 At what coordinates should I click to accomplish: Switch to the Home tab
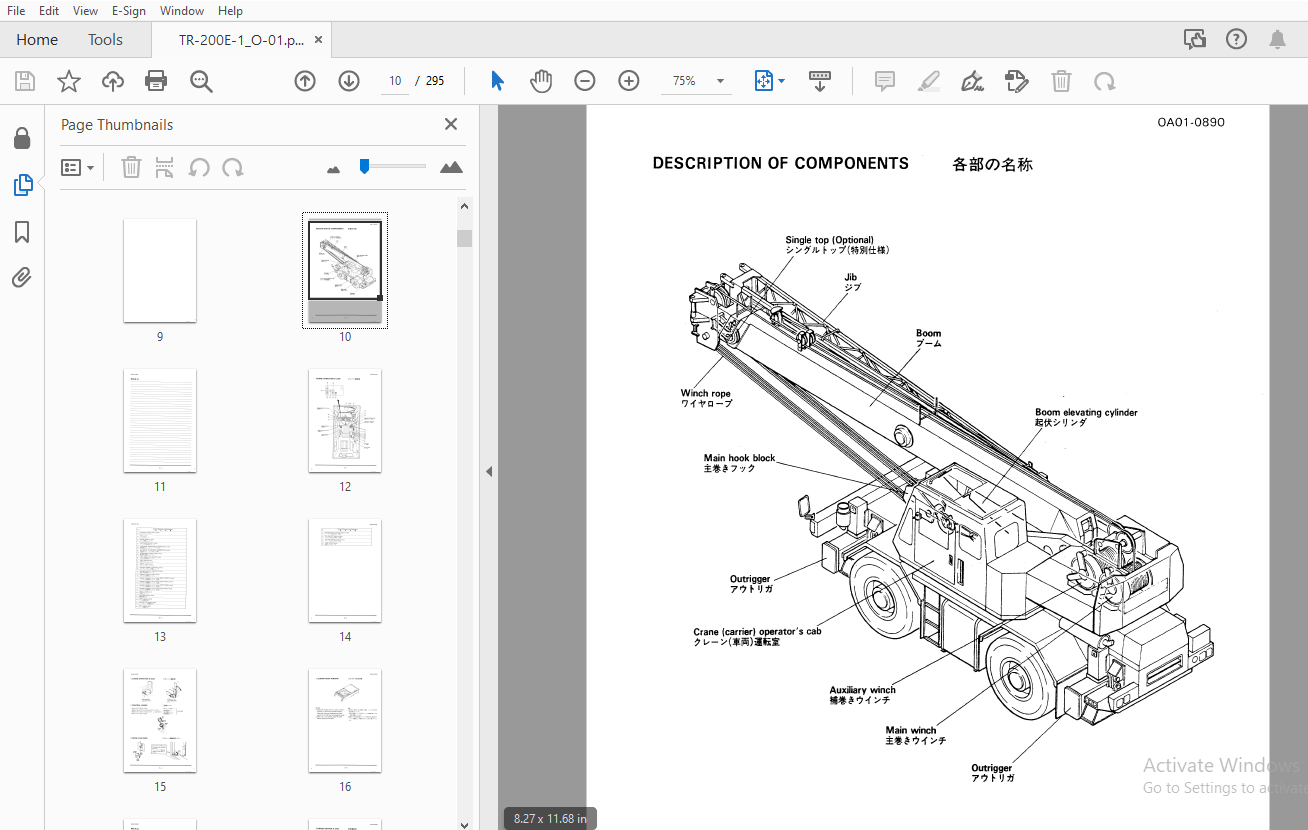tap(37, 40)
